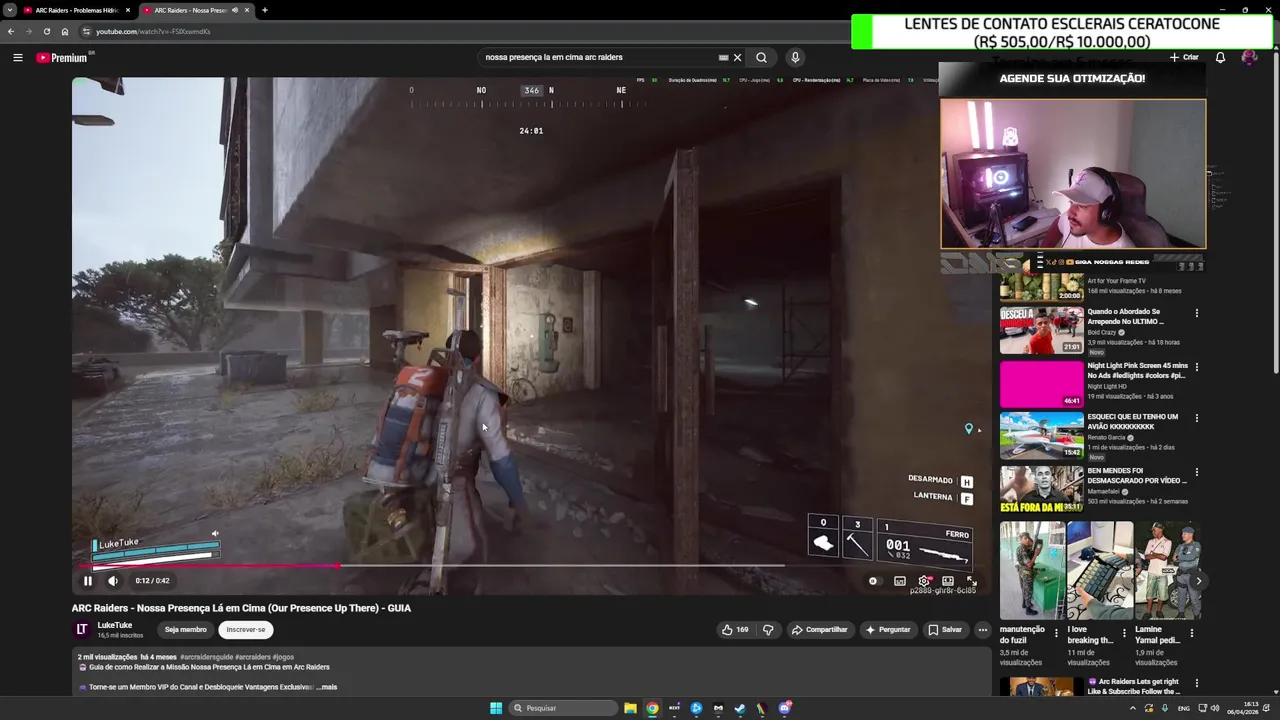This screenshot has height=720, width=1280.
Task: Go to YouTube Premium home logo
Action: coord(62,58)
